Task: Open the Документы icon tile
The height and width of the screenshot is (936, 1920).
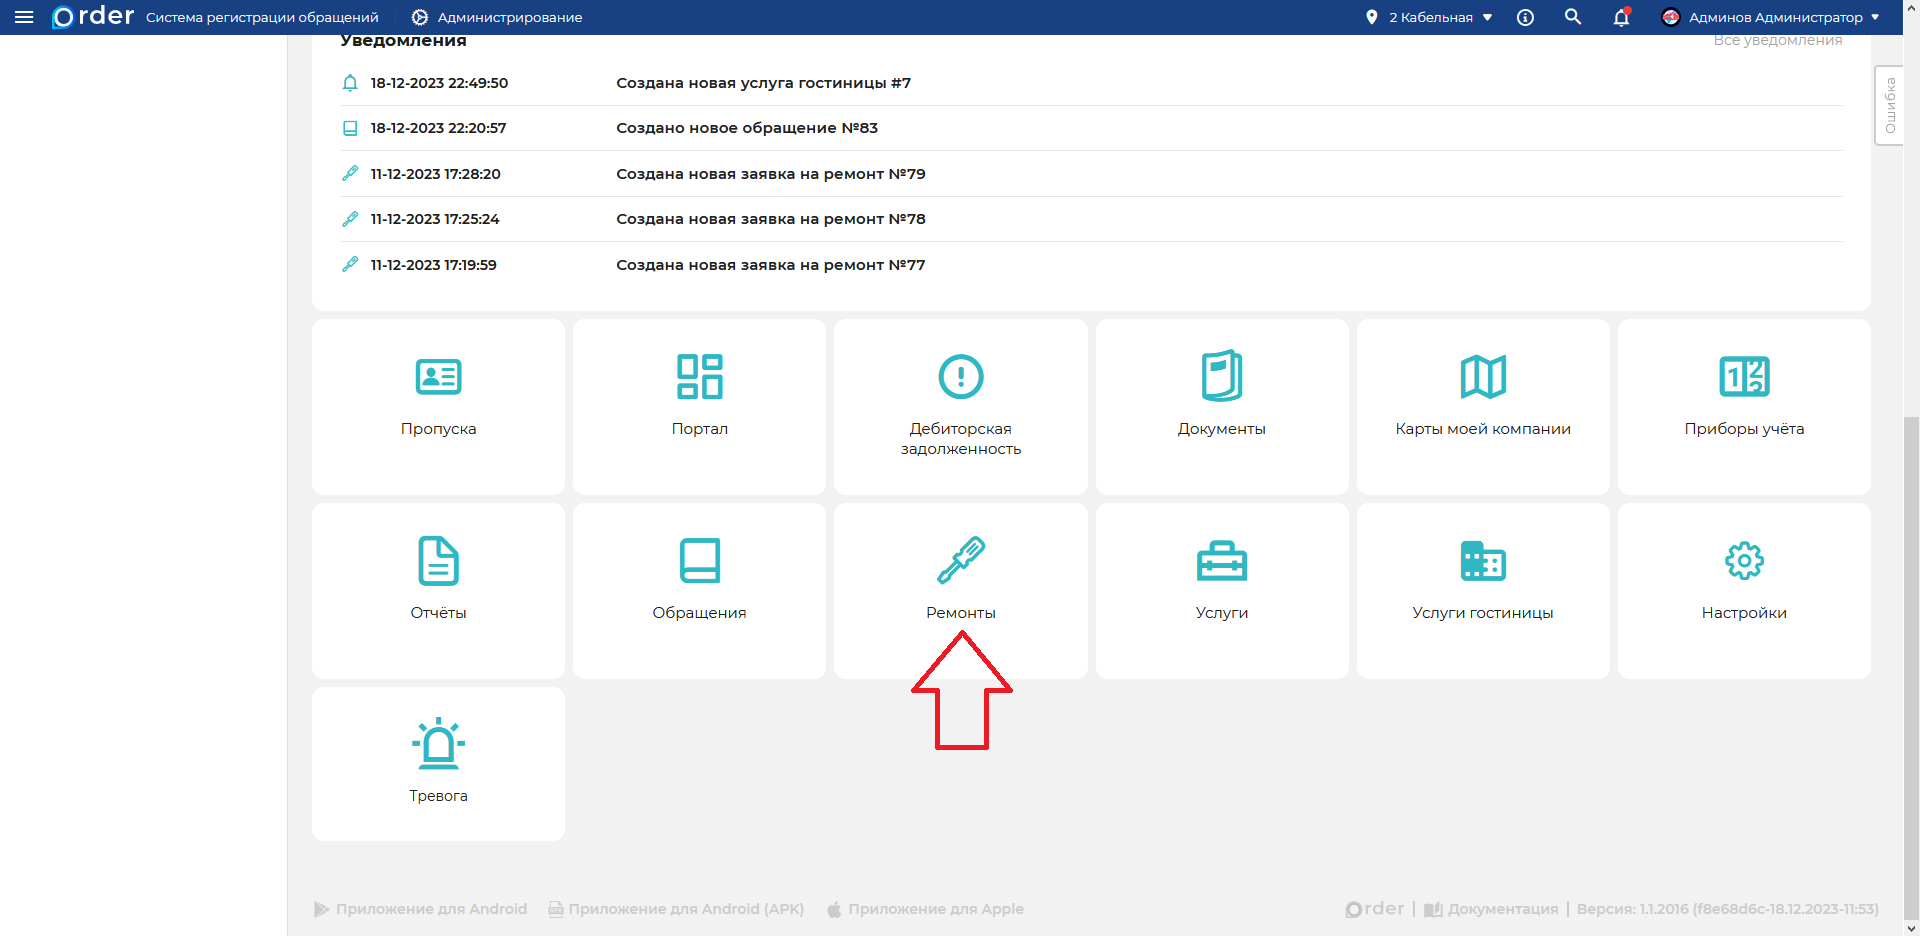Action: click(1221, 377)
